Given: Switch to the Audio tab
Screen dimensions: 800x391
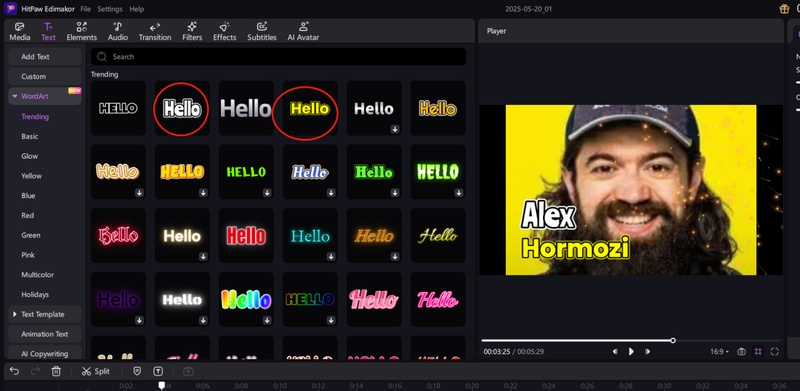Looking at the screenshot, I should point(117,32).
